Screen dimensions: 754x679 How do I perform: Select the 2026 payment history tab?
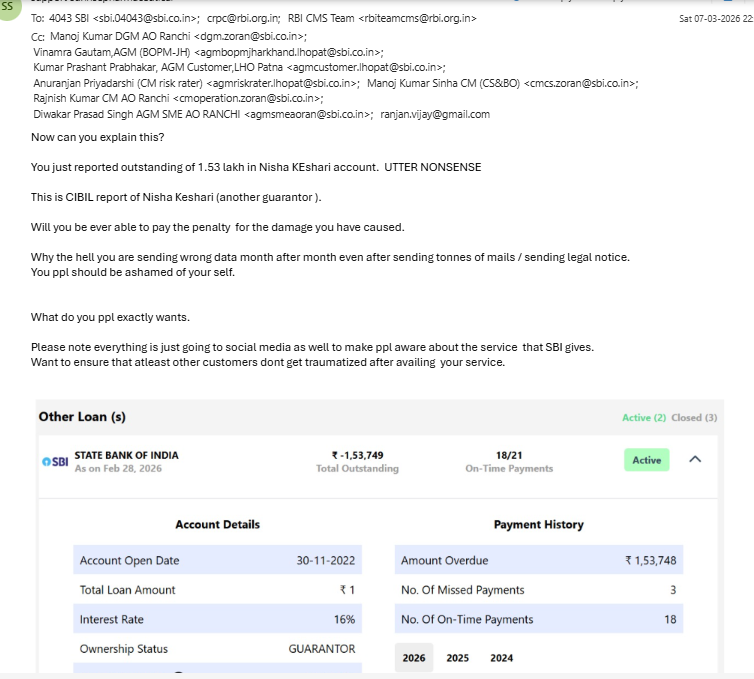pos(414,657)
